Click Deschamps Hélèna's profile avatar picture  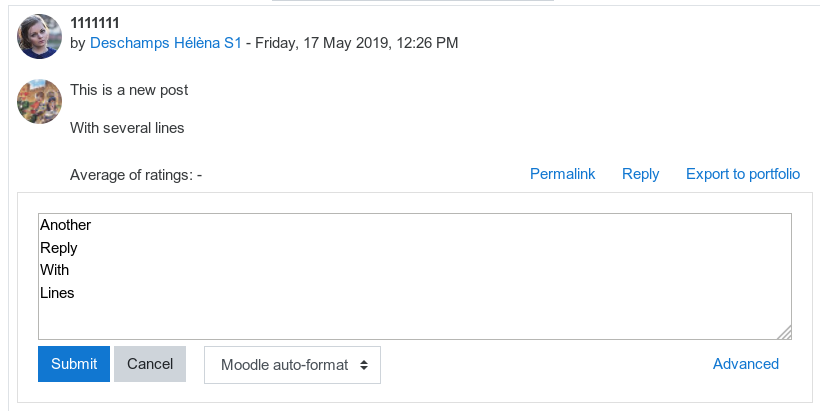(x=39, y=36)
